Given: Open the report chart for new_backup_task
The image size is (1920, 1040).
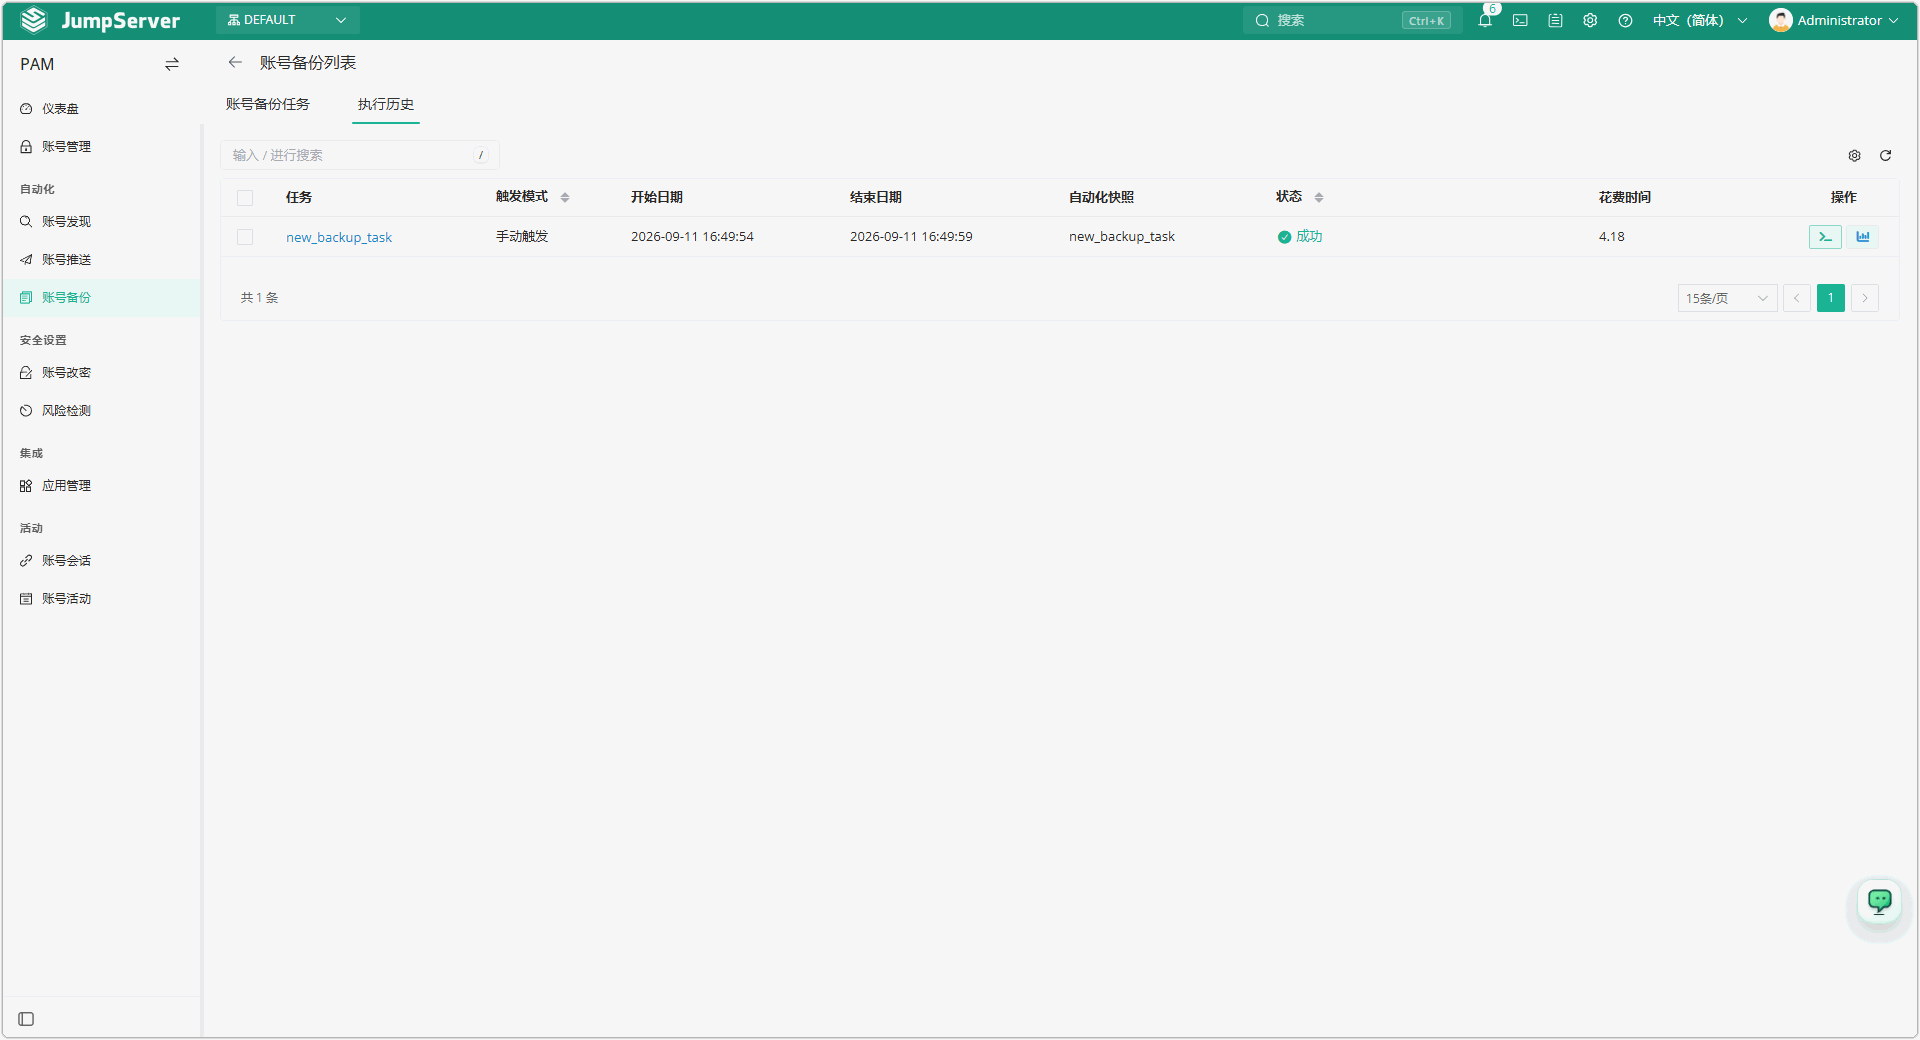Looking at the screenshot, I should (x=1863, y=237).
